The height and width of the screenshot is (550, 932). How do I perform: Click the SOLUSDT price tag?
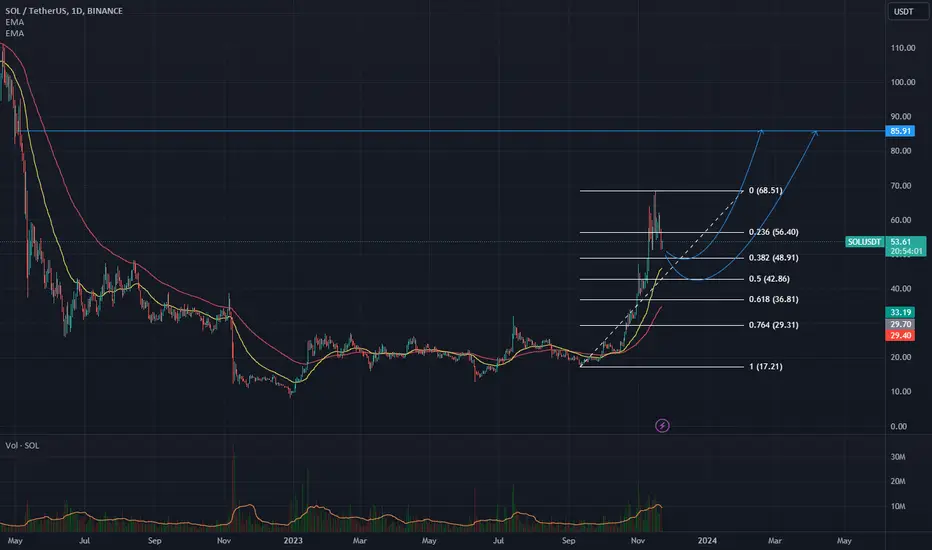[864, 242]
